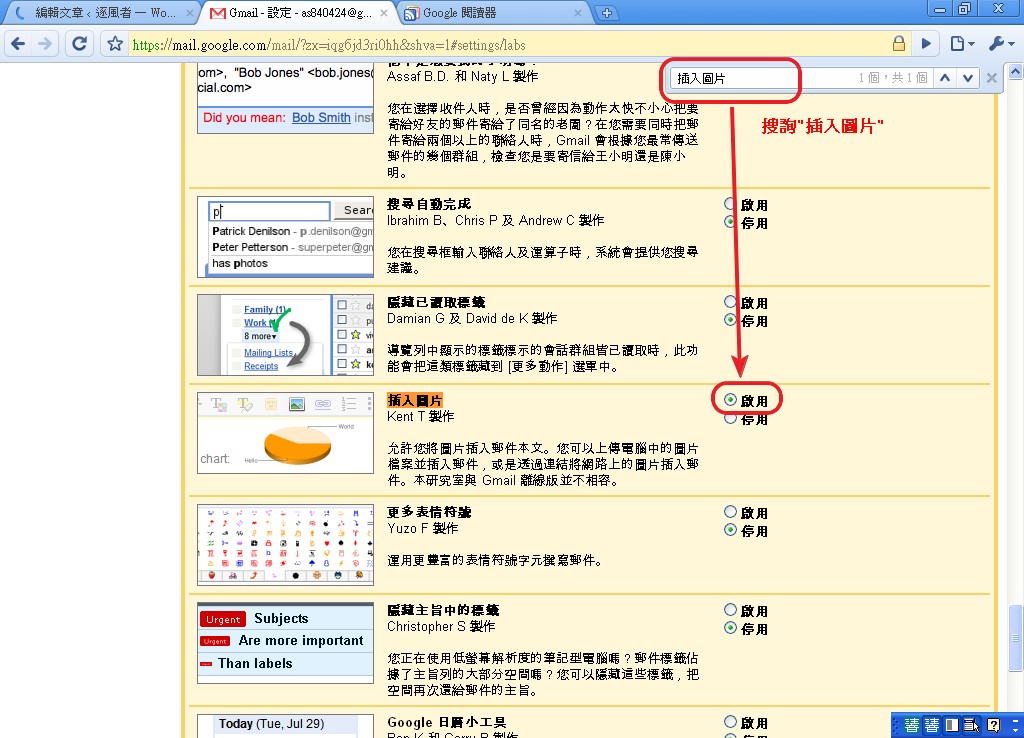
Task: Click the 隱藏主旨中的標籤 title
Action: [x=443, y=610]
